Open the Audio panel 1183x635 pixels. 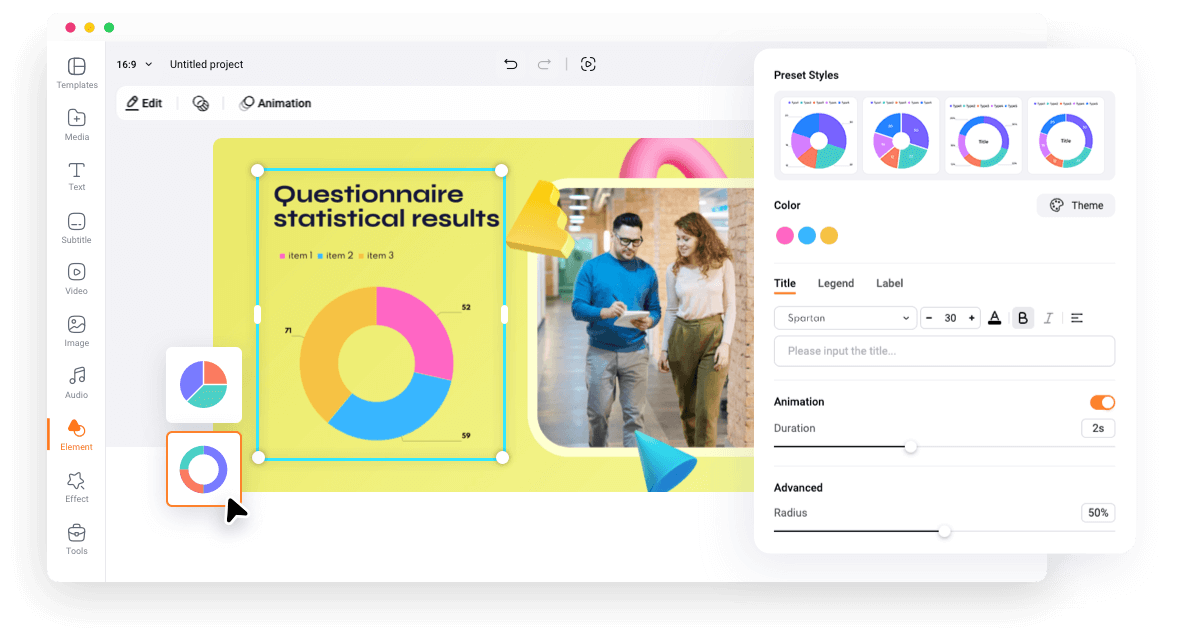(76, 384)
